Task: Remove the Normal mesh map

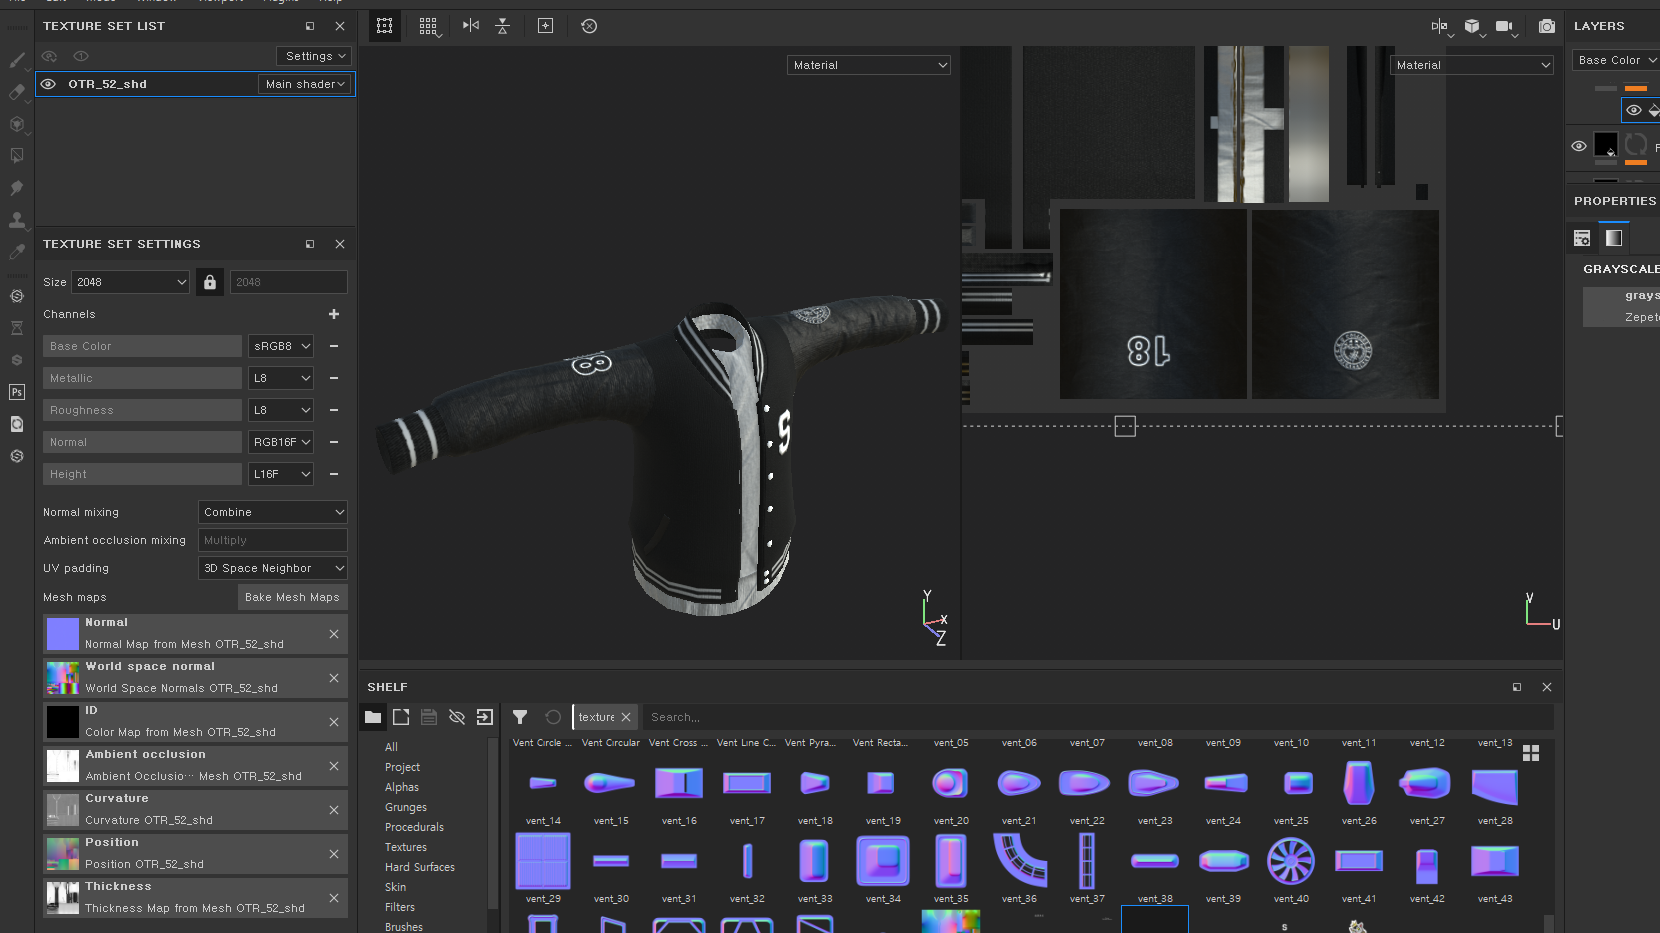Action: click(334, 634)
